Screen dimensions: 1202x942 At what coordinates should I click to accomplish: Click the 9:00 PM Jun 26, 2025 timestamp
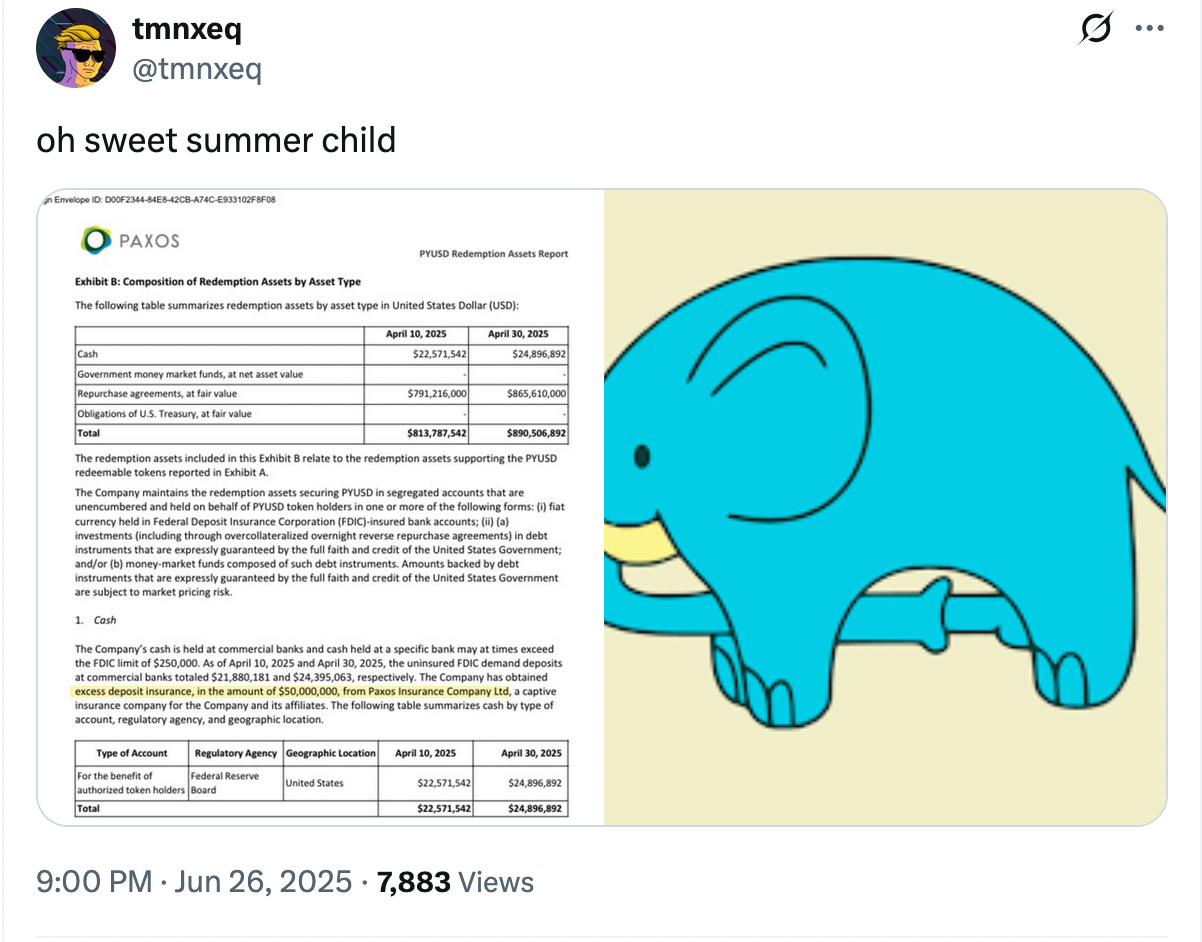(194, 882)
